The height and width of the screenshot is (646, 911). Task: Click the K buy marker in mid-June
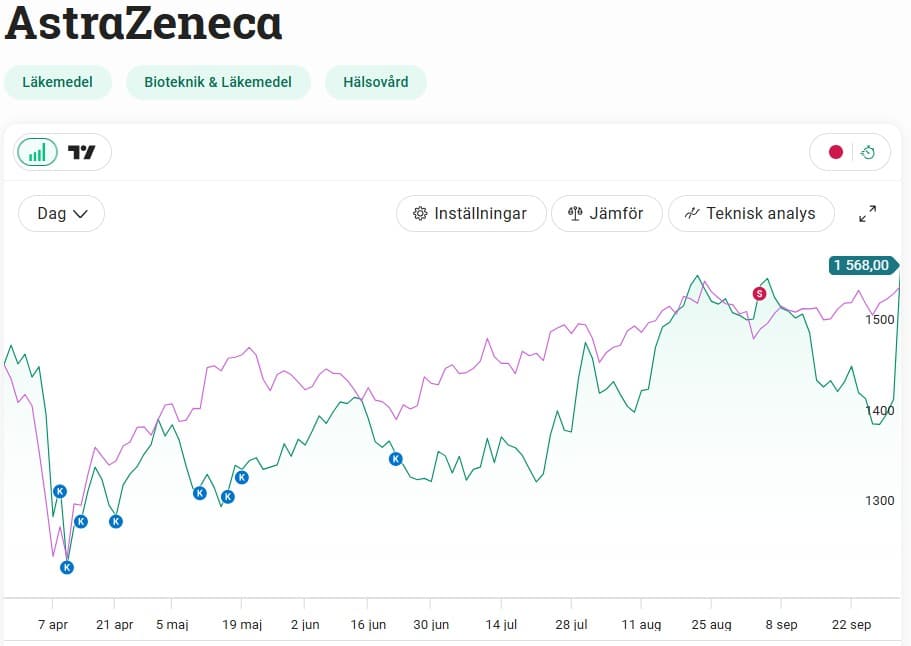click(x=396, y=459)
